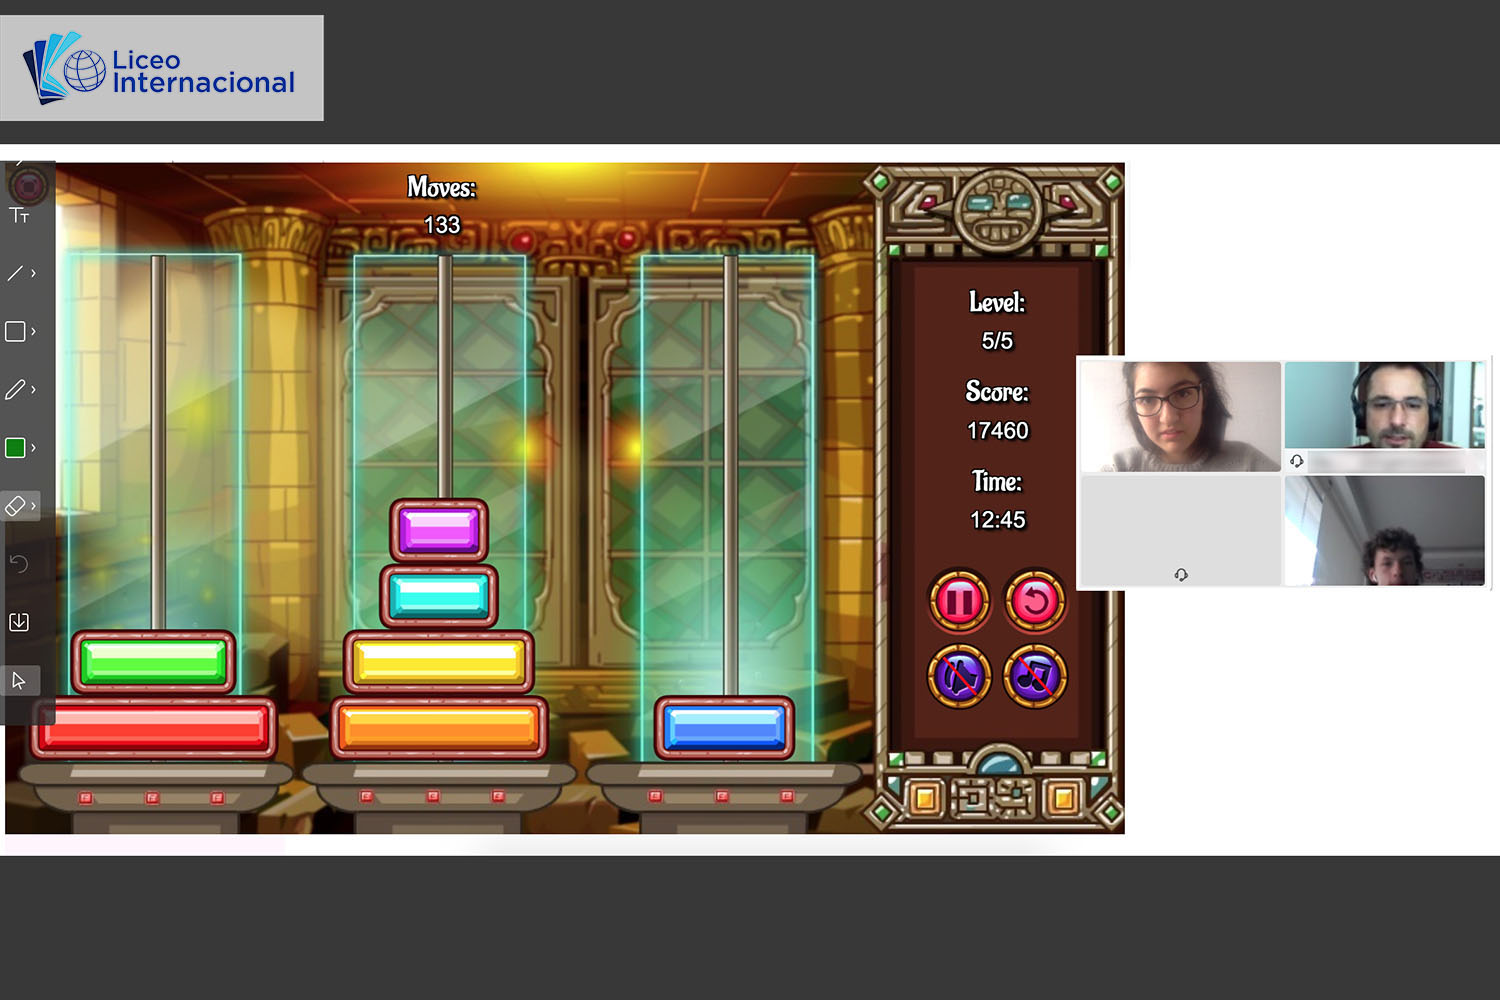Toggle game music mute
Screen dimensions: 1500x1000
pos(1035,677)
